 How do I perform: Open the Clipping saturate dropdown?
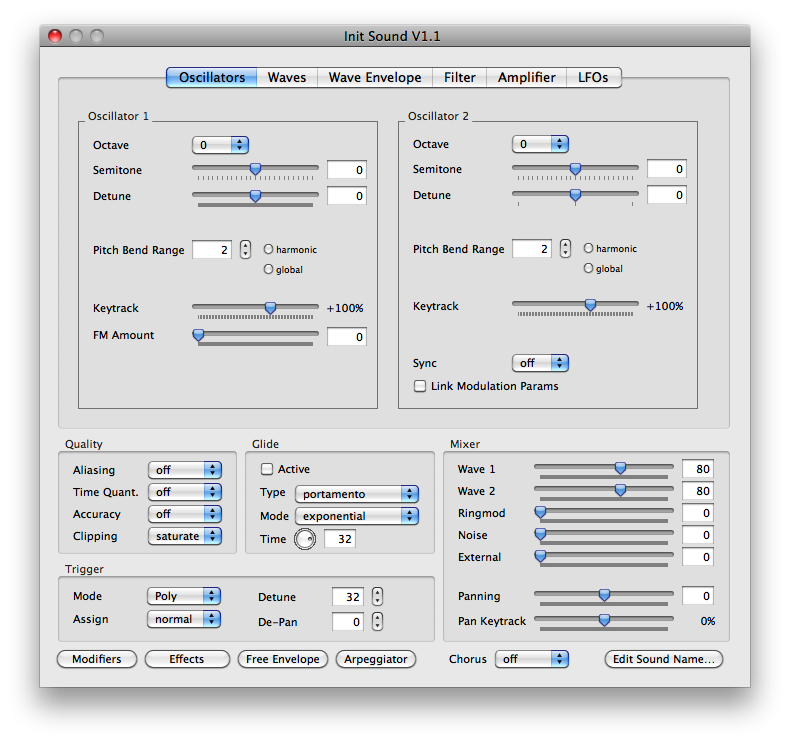click(185, 536)
